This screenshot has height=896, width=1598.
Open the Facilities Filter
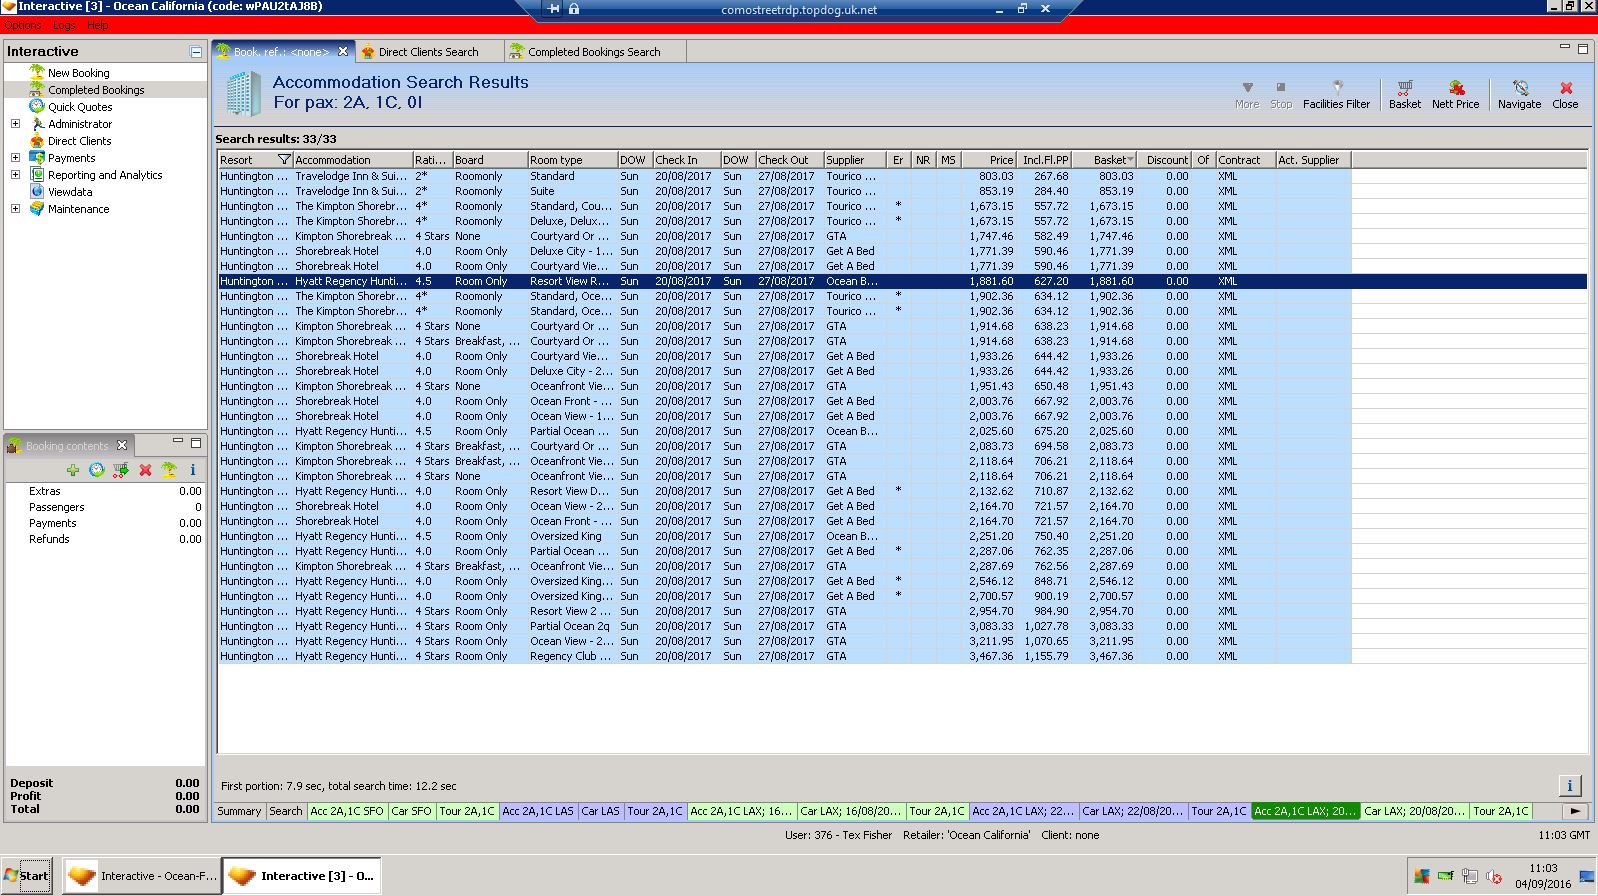(1336, 94)
